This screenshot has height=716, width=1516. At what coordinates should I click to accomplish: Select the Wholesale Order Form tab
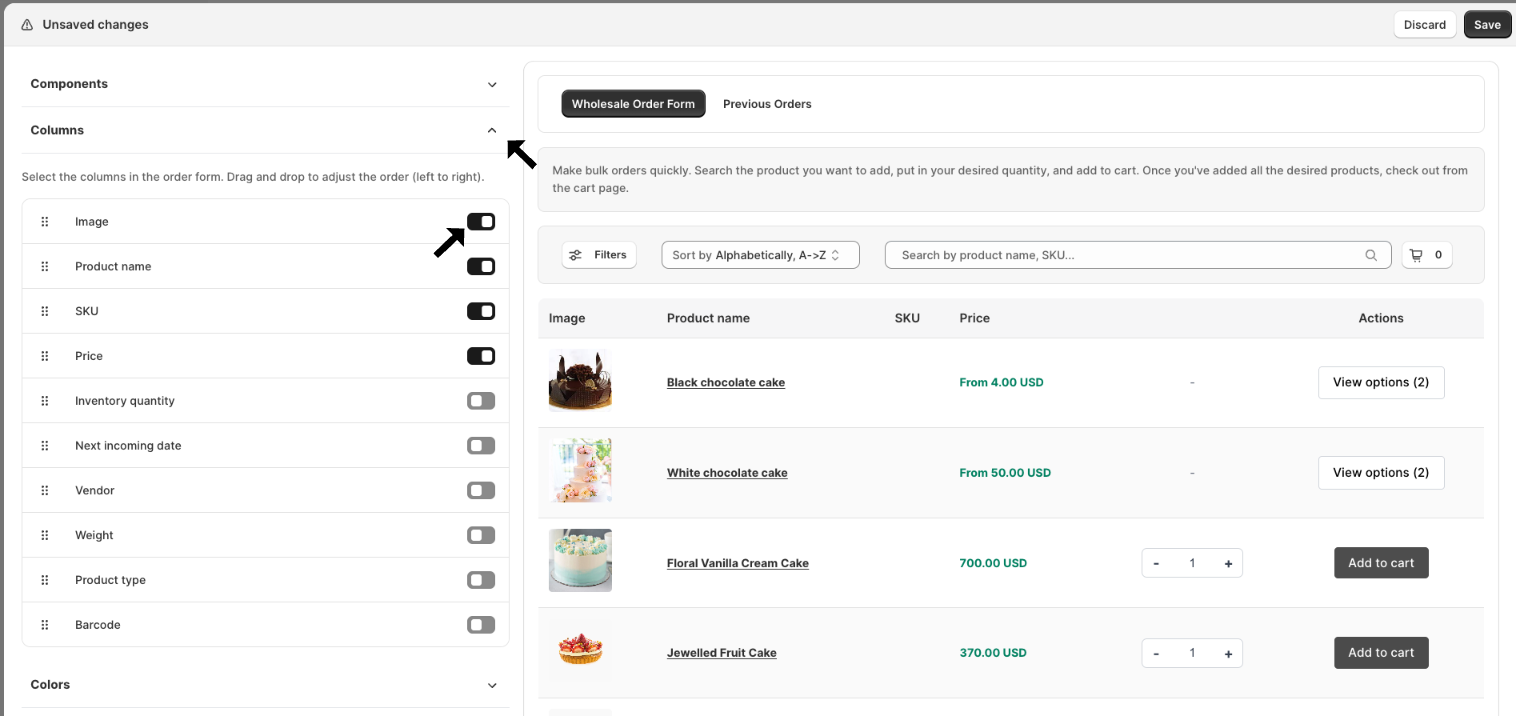pyautogui.click(x=633, y=104)
